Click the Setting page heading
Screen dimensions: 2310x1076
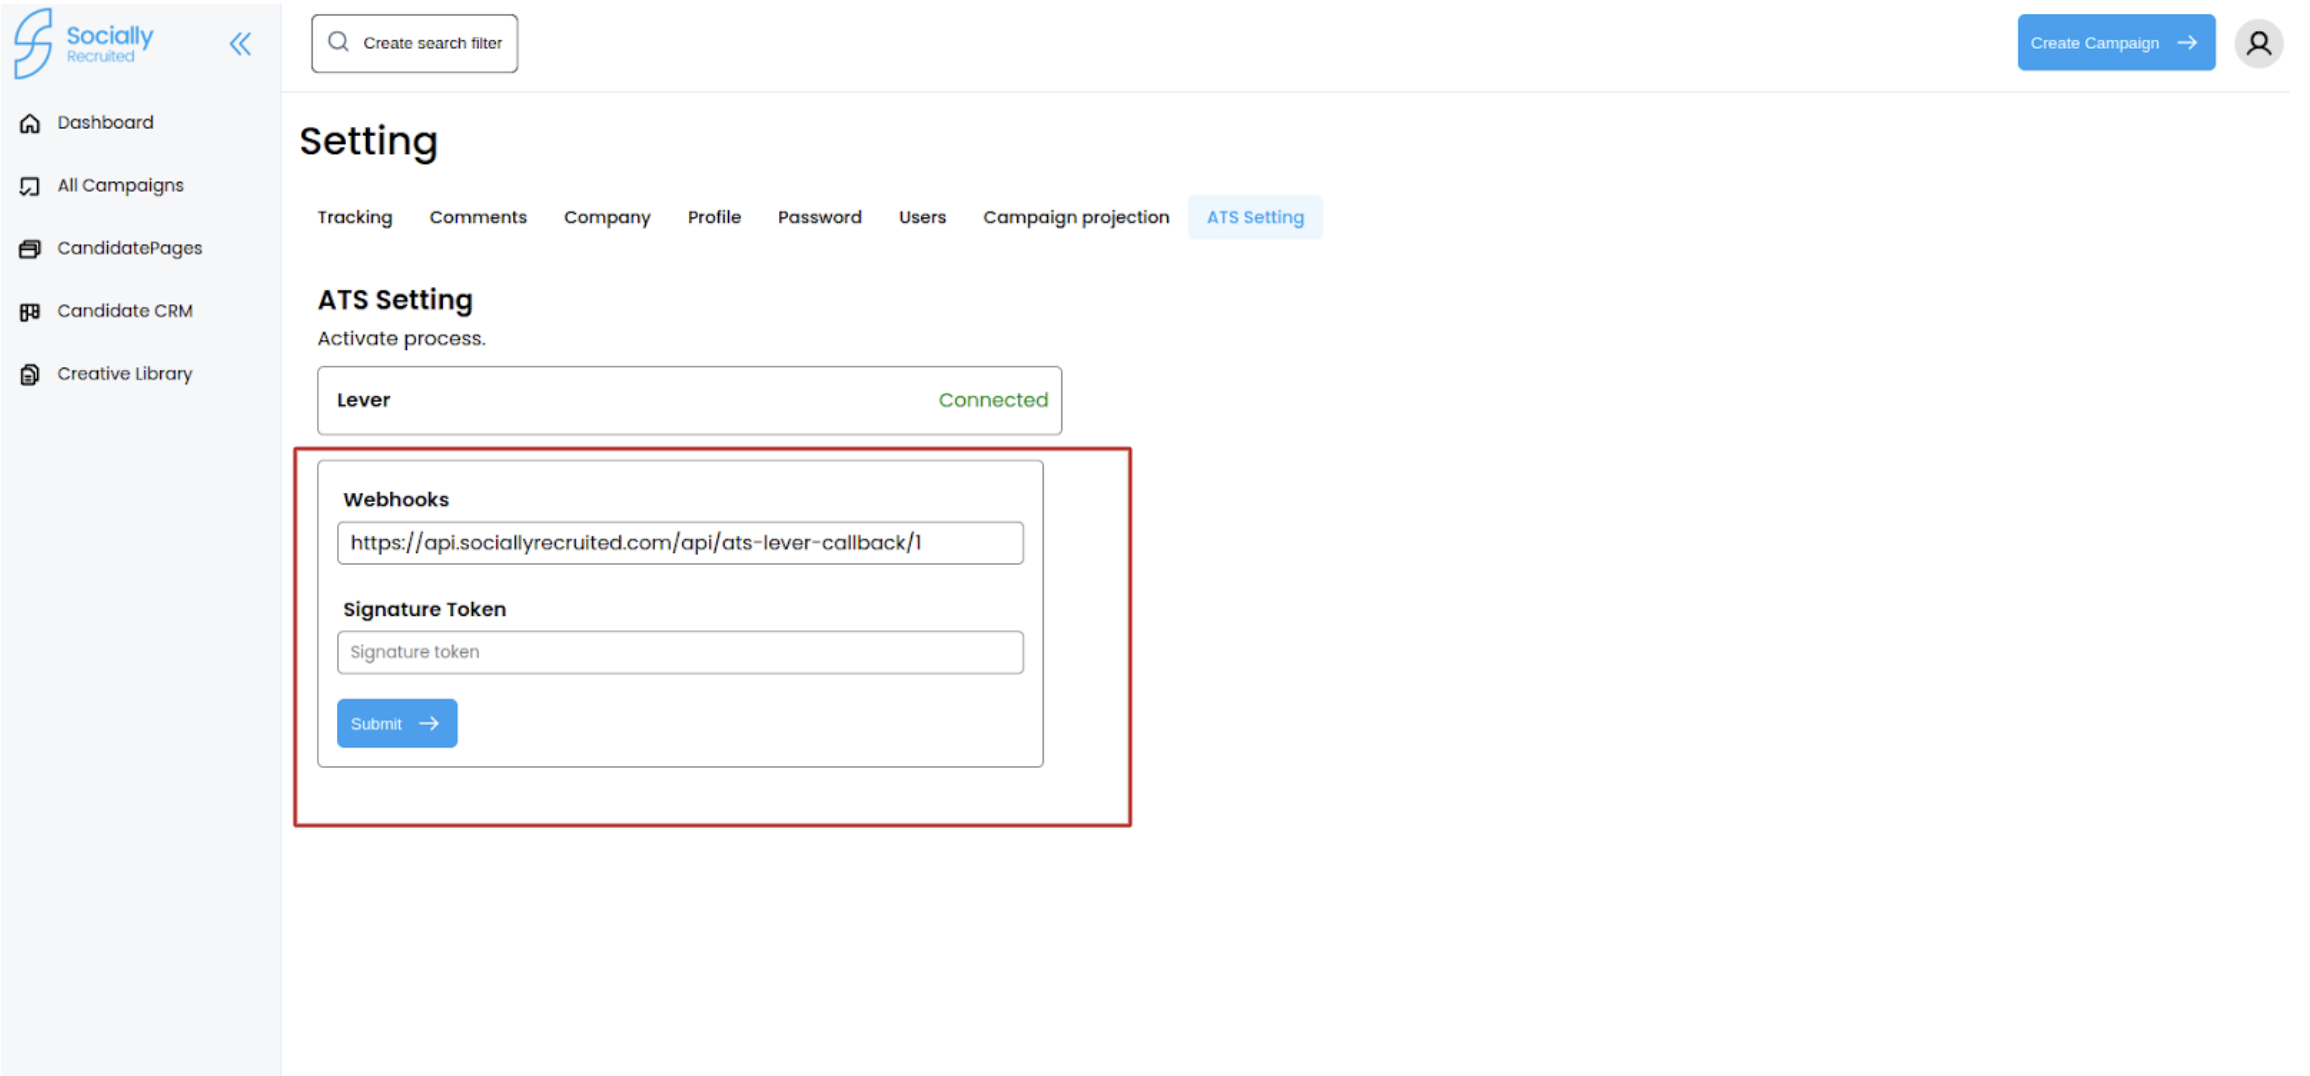pyautogui.click(x=368, y=141)
